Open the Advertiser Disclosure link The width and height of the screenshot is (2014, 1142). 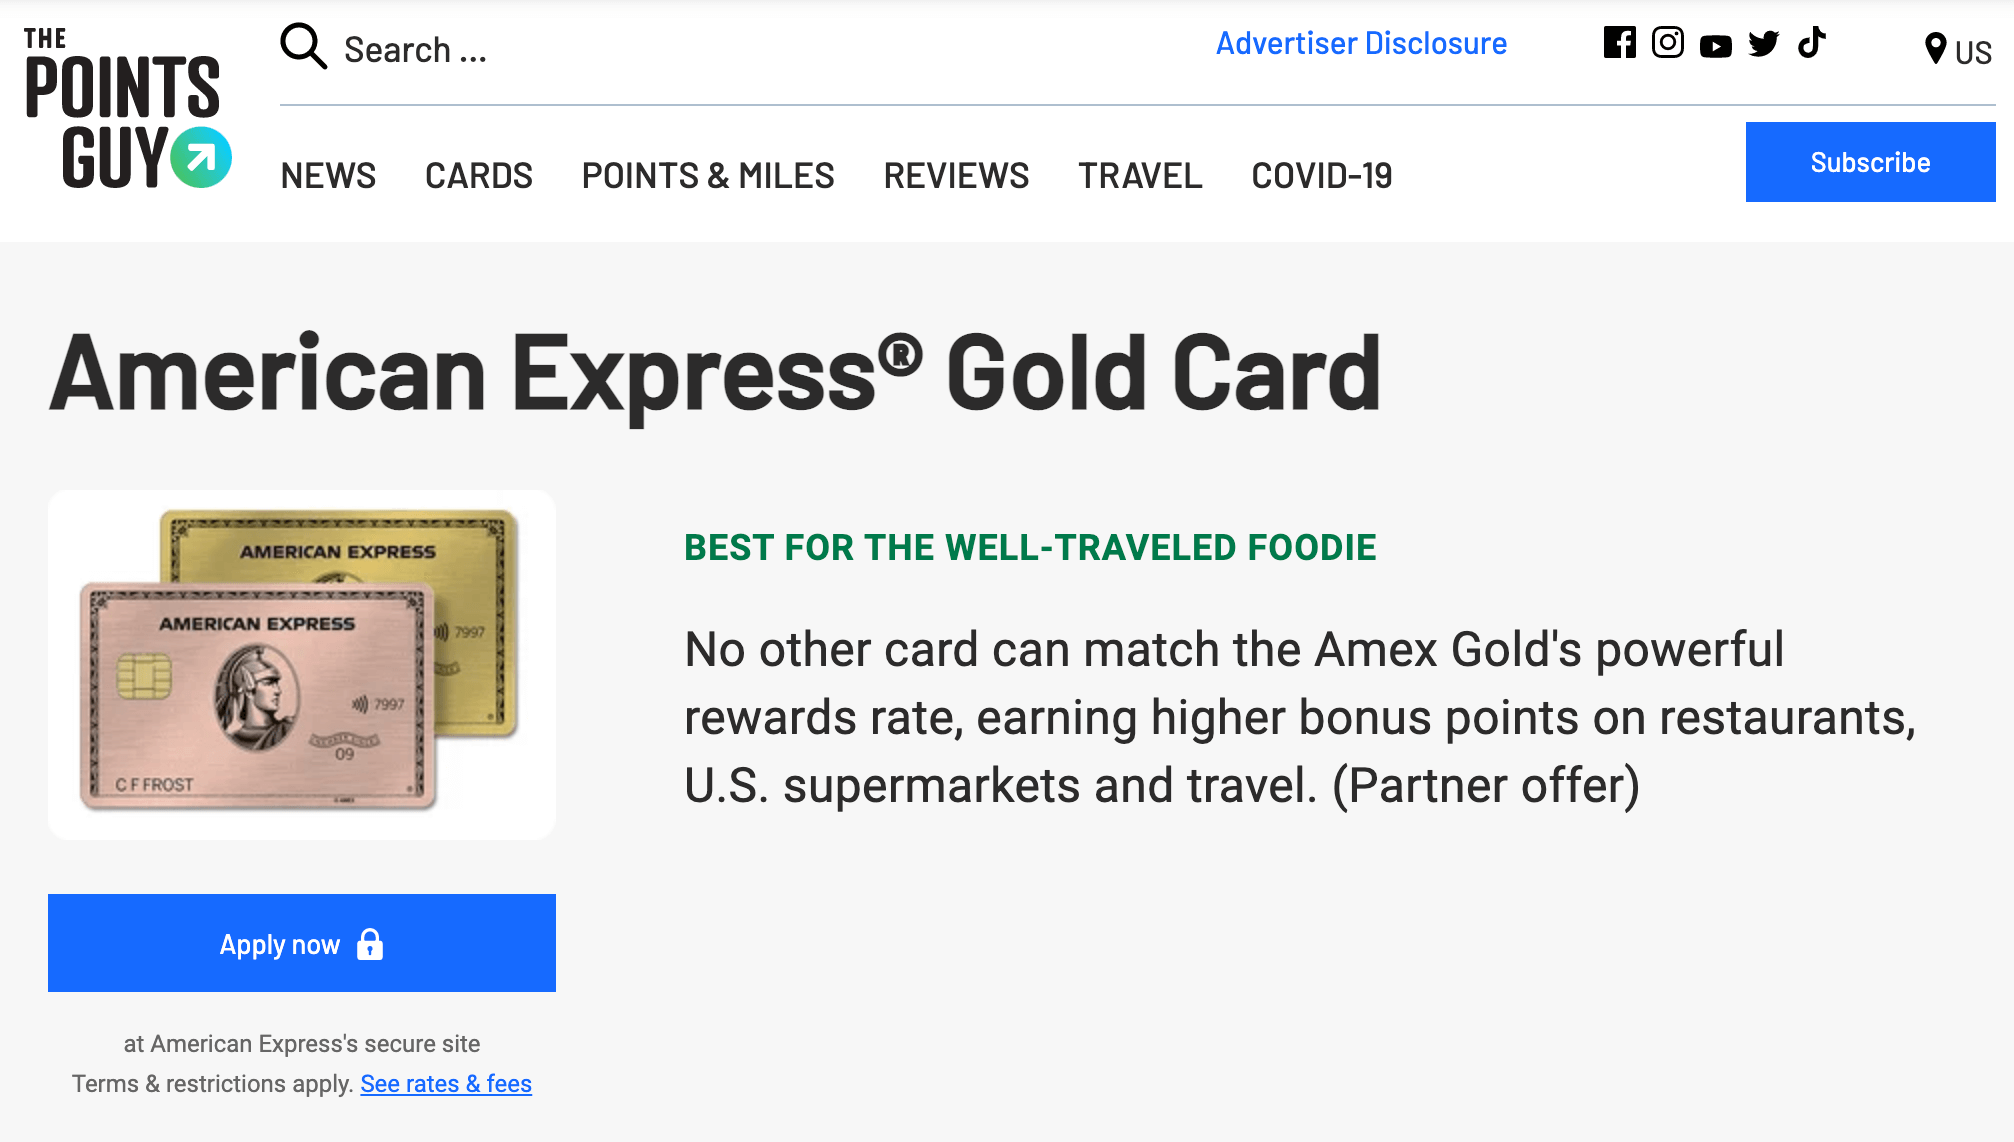click(x=1361, y=44)
